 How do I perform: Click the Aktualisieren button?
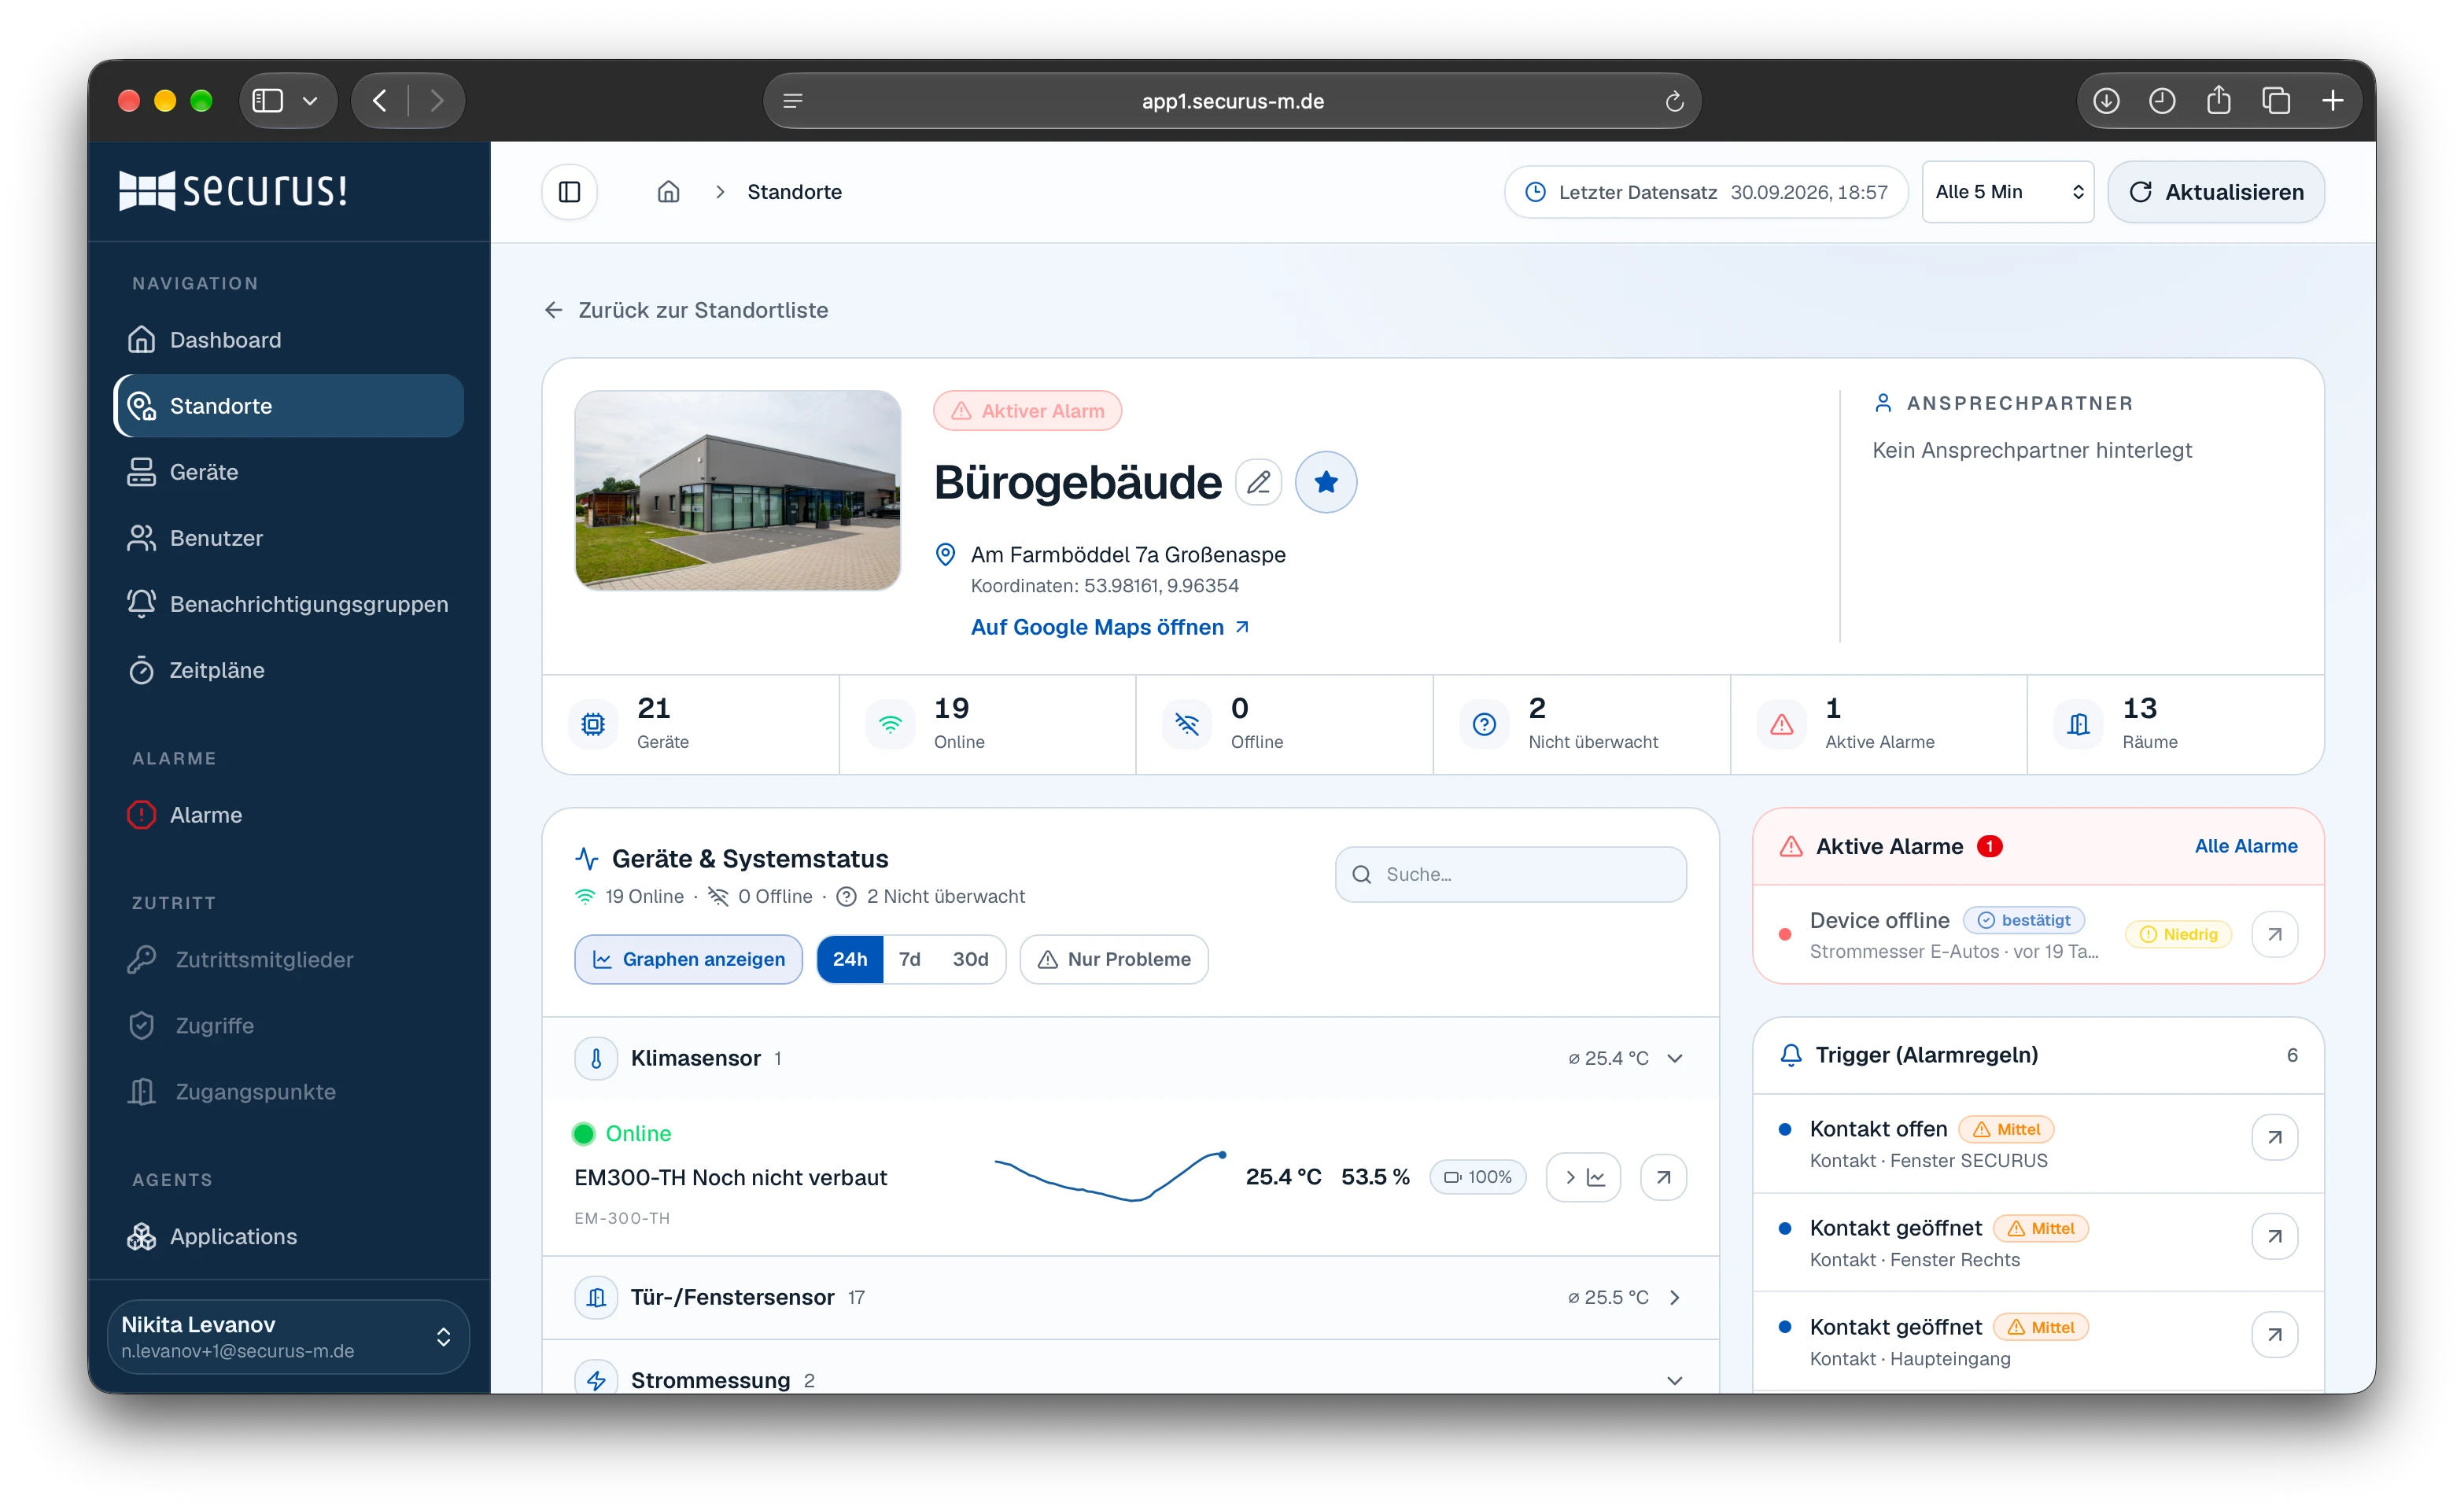[x=2216, y=192]
